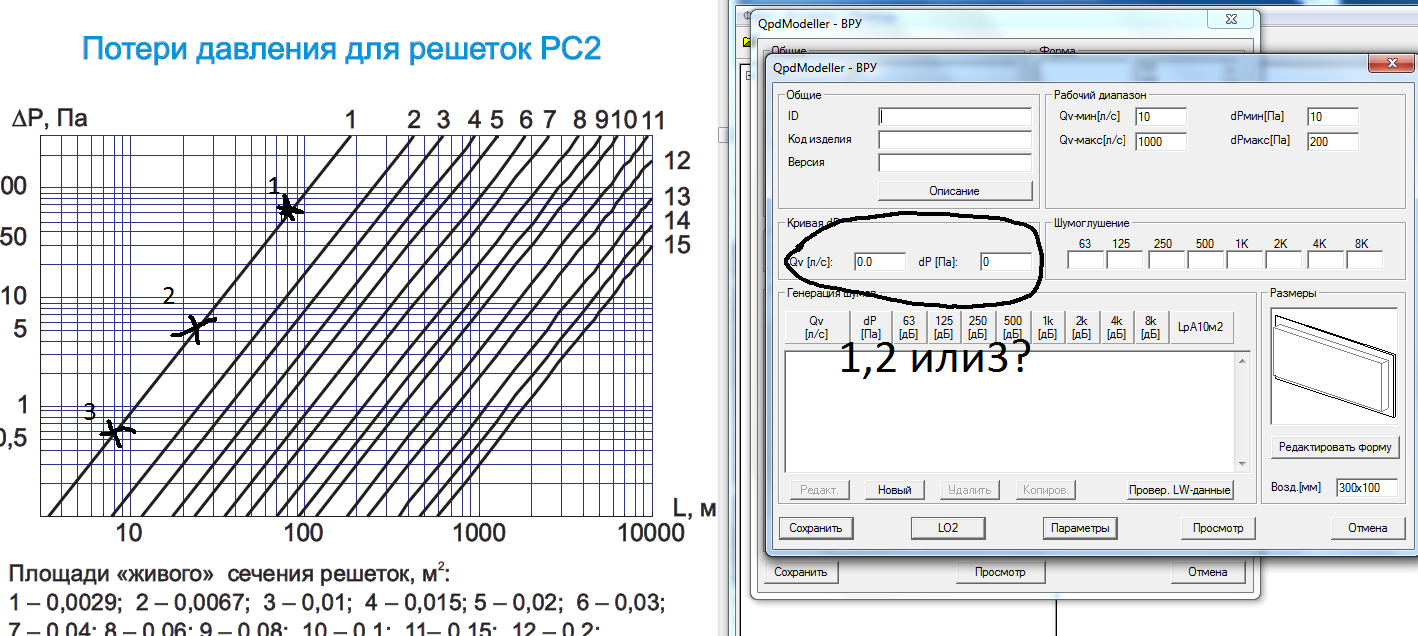Click the dP [Па] column header
The height and width of the screenshot is (636, 1418).
tap(871, 327)
